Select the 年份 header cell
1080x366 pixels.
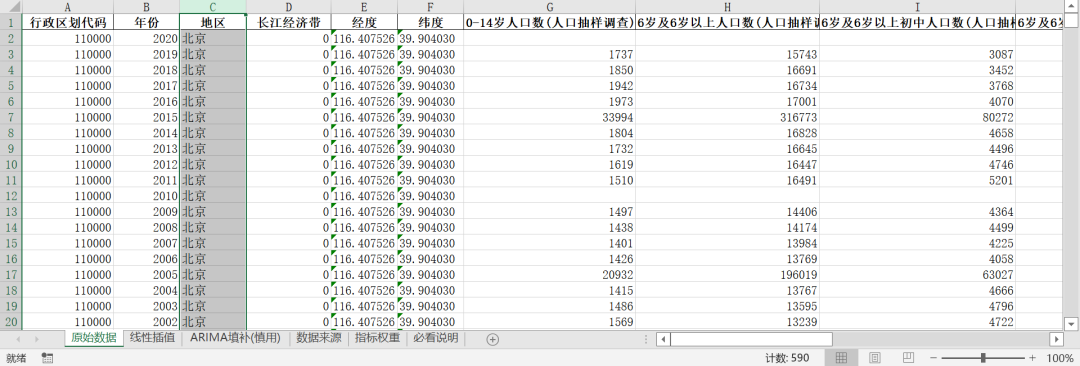click(147, 22)
